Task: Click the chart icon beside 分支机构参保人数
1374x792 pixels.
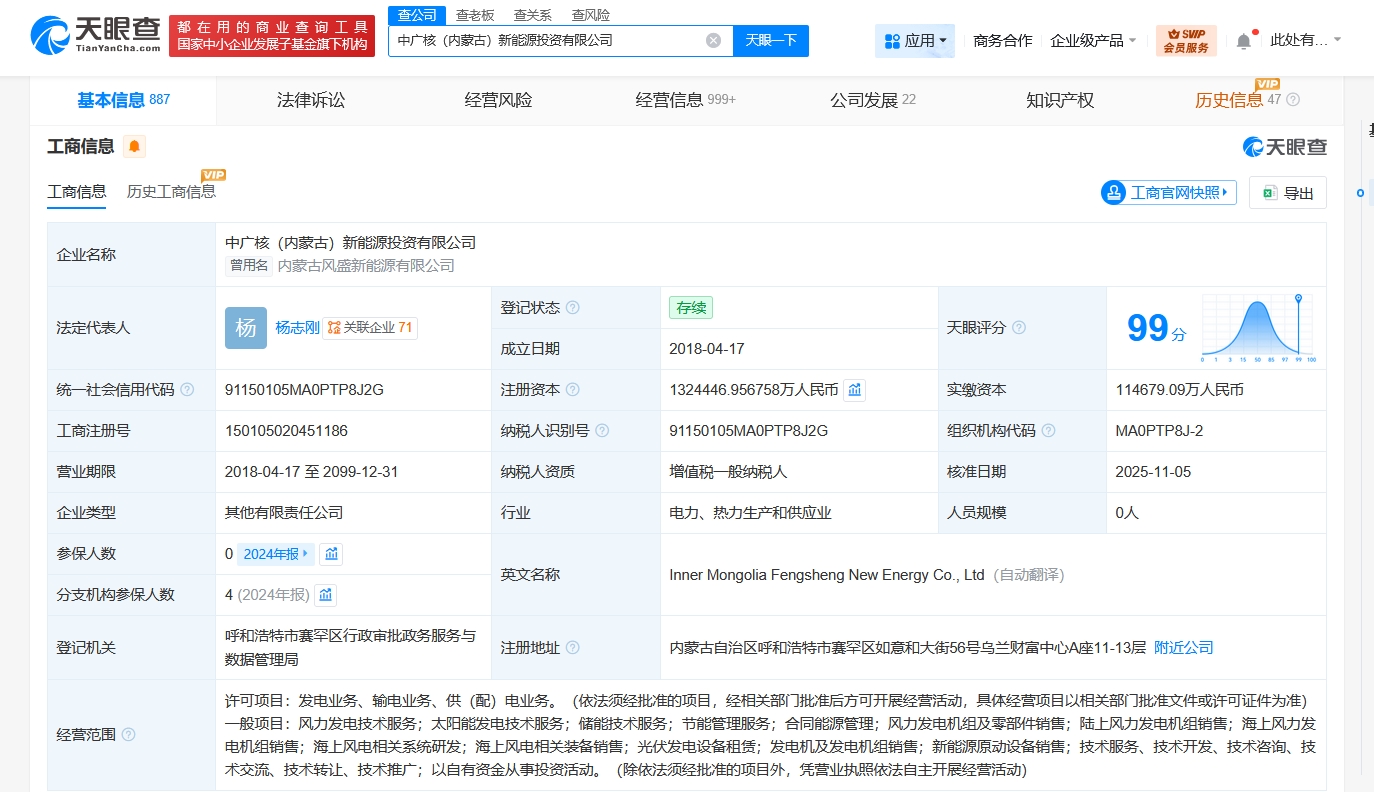Action: point(325,595)
